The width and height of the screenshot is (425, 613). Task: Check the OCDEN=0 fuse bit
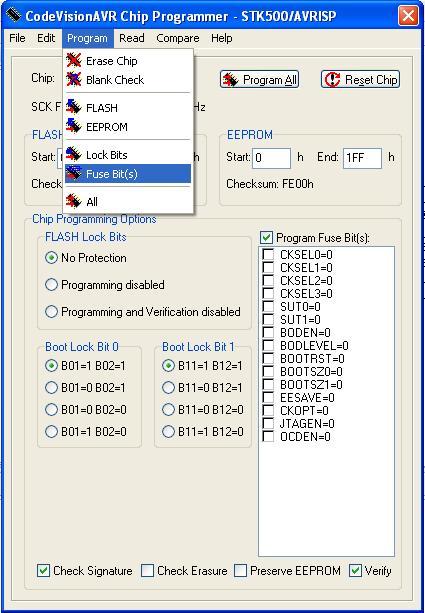[268, 436]
